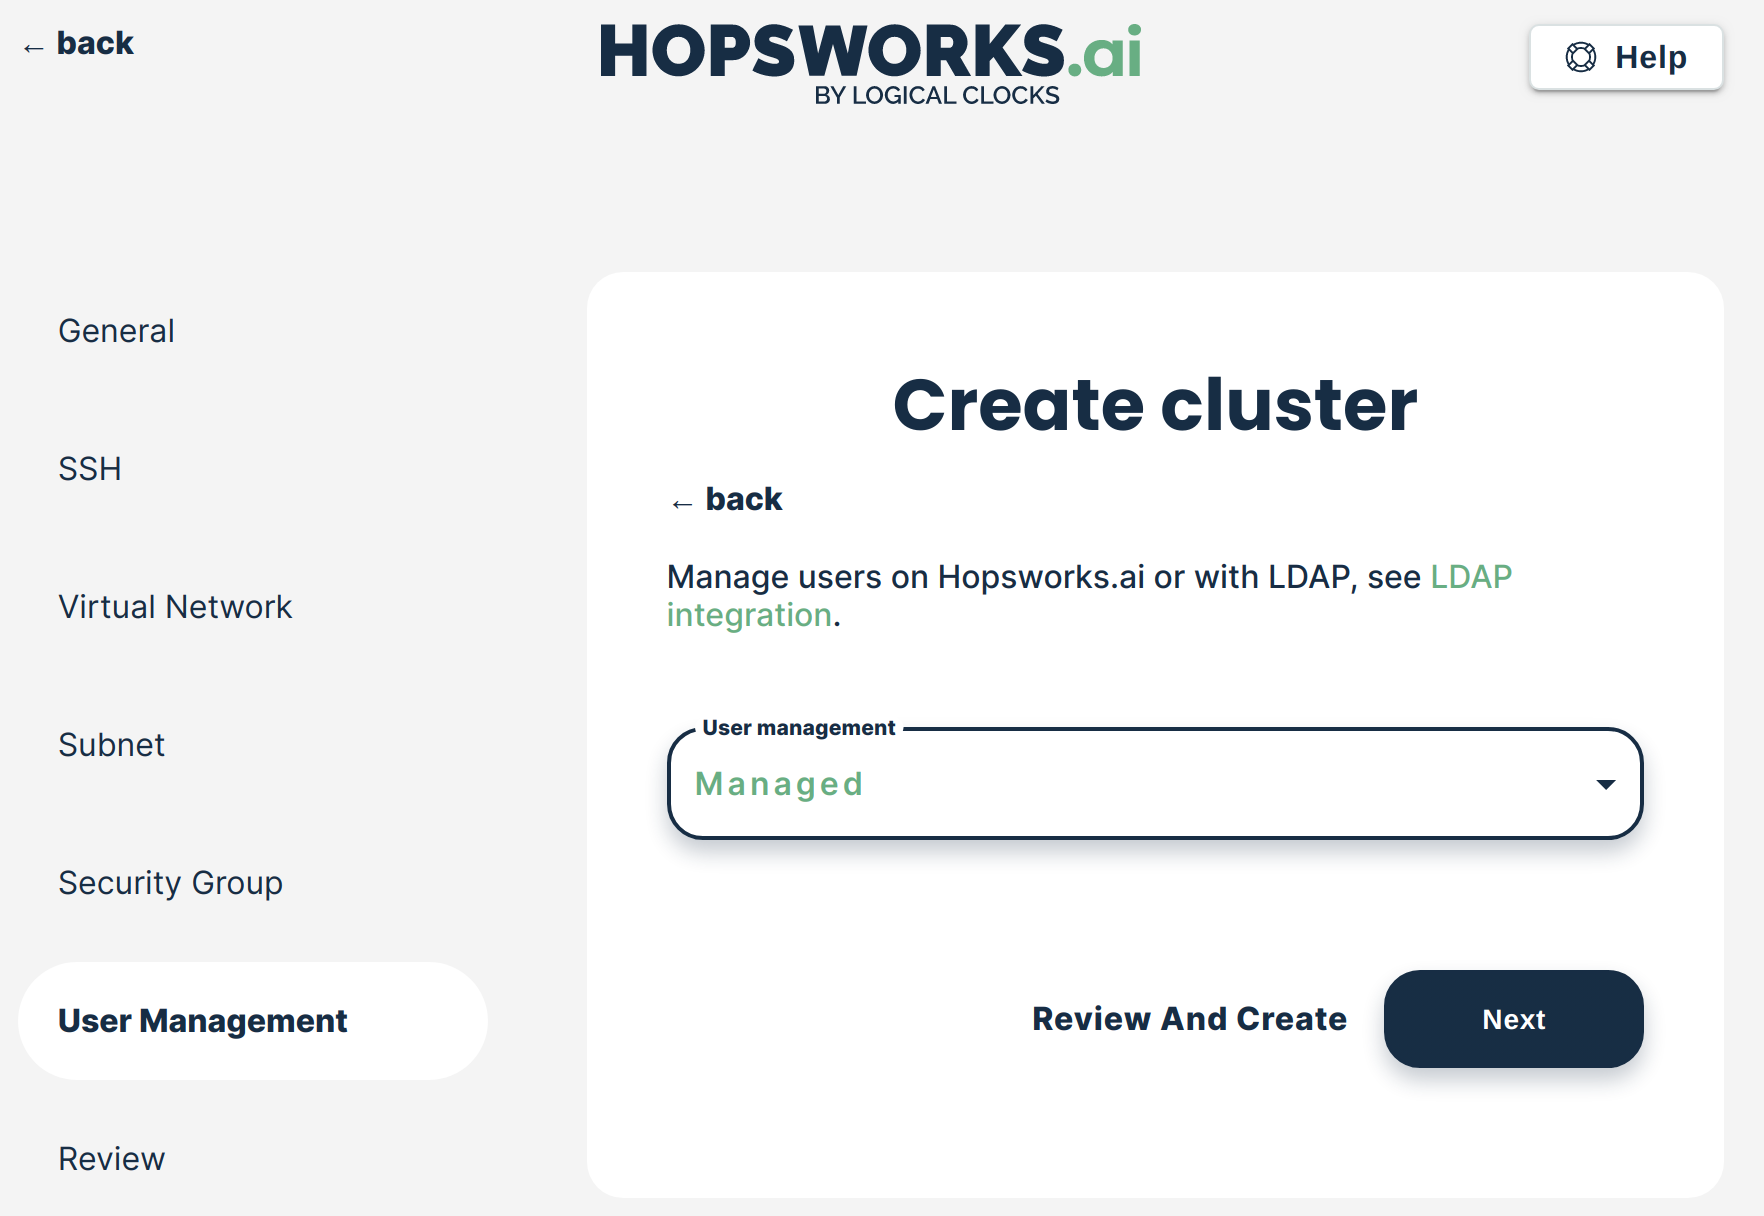Image resolution: width=1764 pixels, height=1216 pixels.
Task: Click the BY LOGICAL CLOCKS tagline
Action: click(936, 96)
